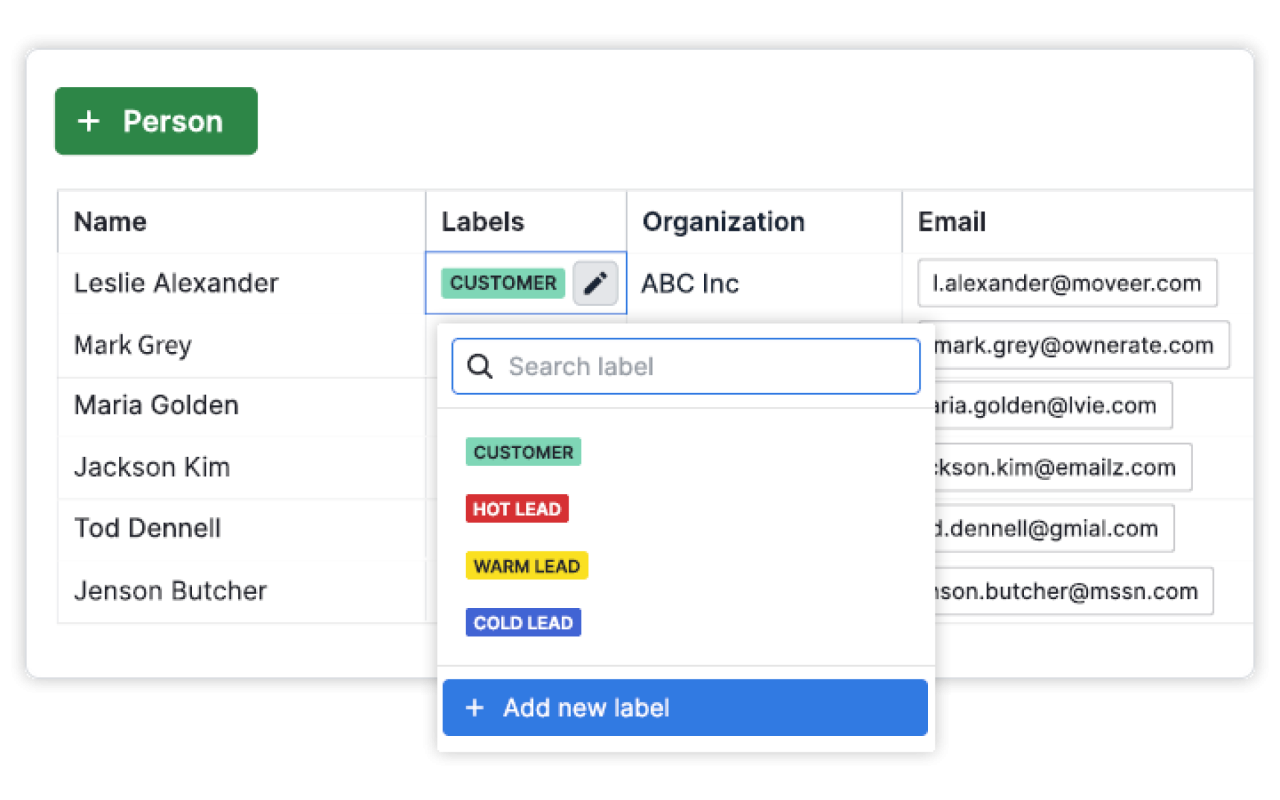Click the pencil edit icon beside CUSTOMER
This screenshot has height=800, width=1280.
(x=595, y=284)
